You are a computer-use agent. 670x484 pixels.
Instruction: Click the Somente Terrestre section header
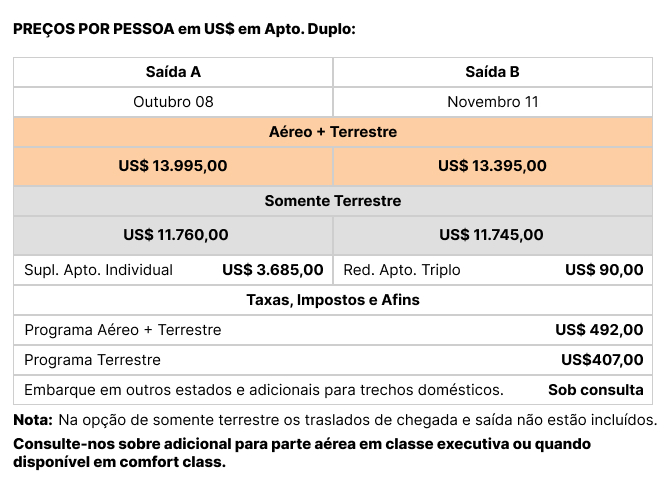tap(333, 201)
